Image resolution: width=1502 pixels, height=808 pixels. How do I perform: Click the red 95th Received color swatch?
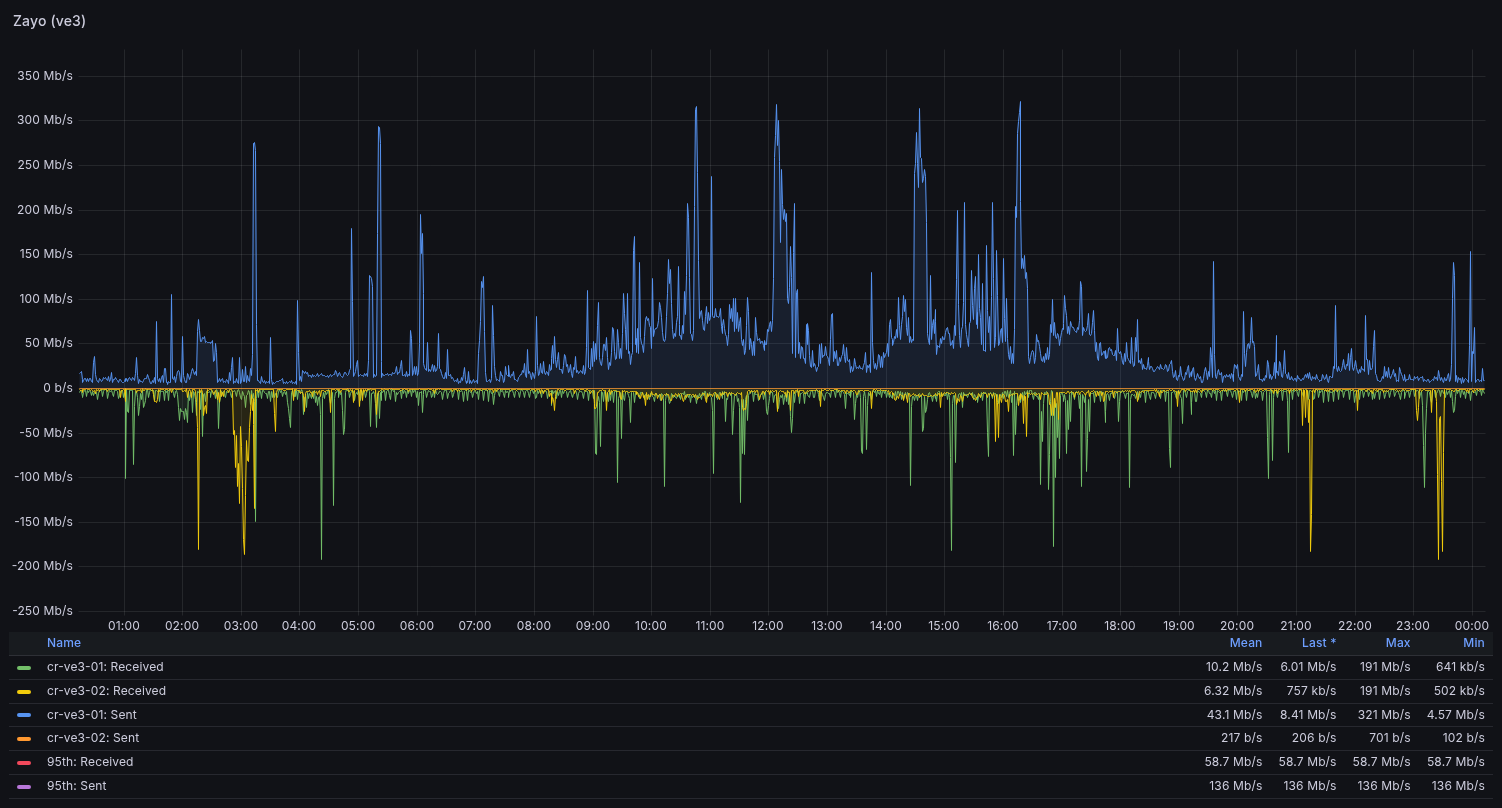coord(24,762)
